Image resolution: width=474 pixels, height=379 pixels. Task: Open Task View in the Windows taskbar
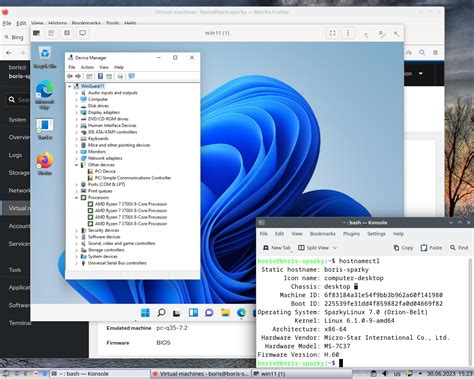[177, 313]
